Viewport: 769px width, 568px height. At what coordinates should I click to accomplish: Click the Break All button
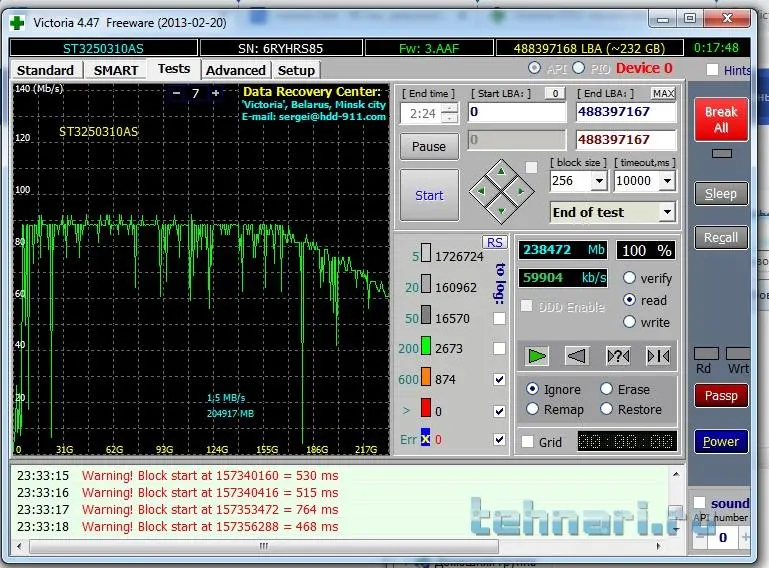(720, 120)
